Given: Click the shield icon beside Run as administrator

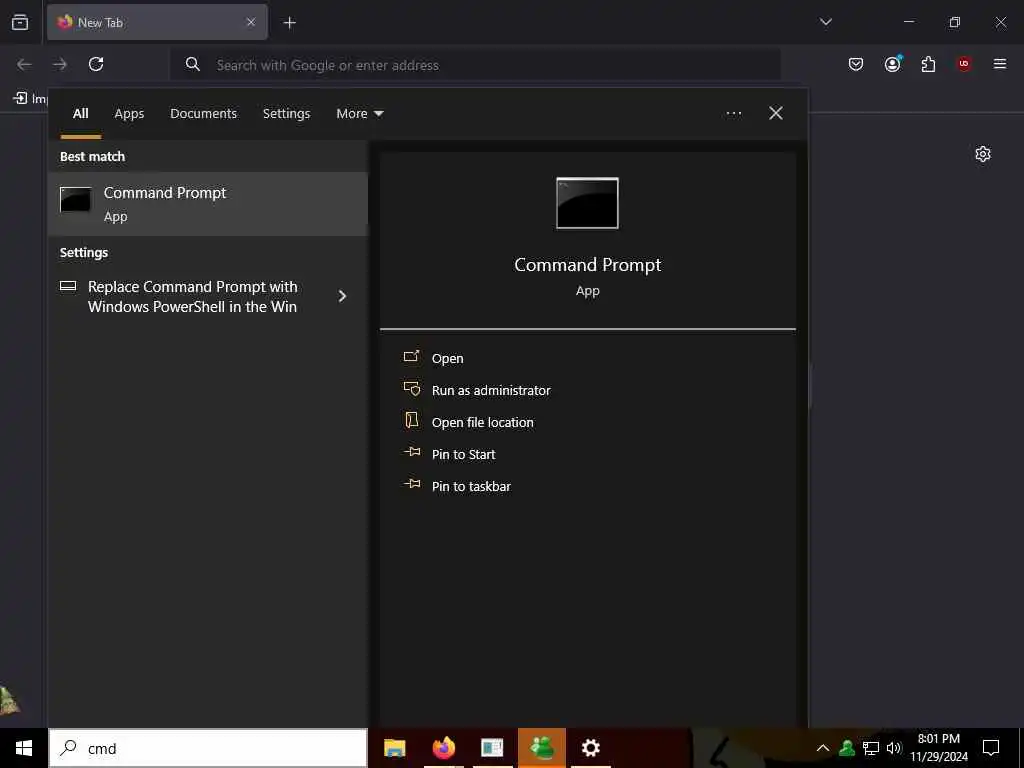Looking at the screenshot, I should (411, 389).
